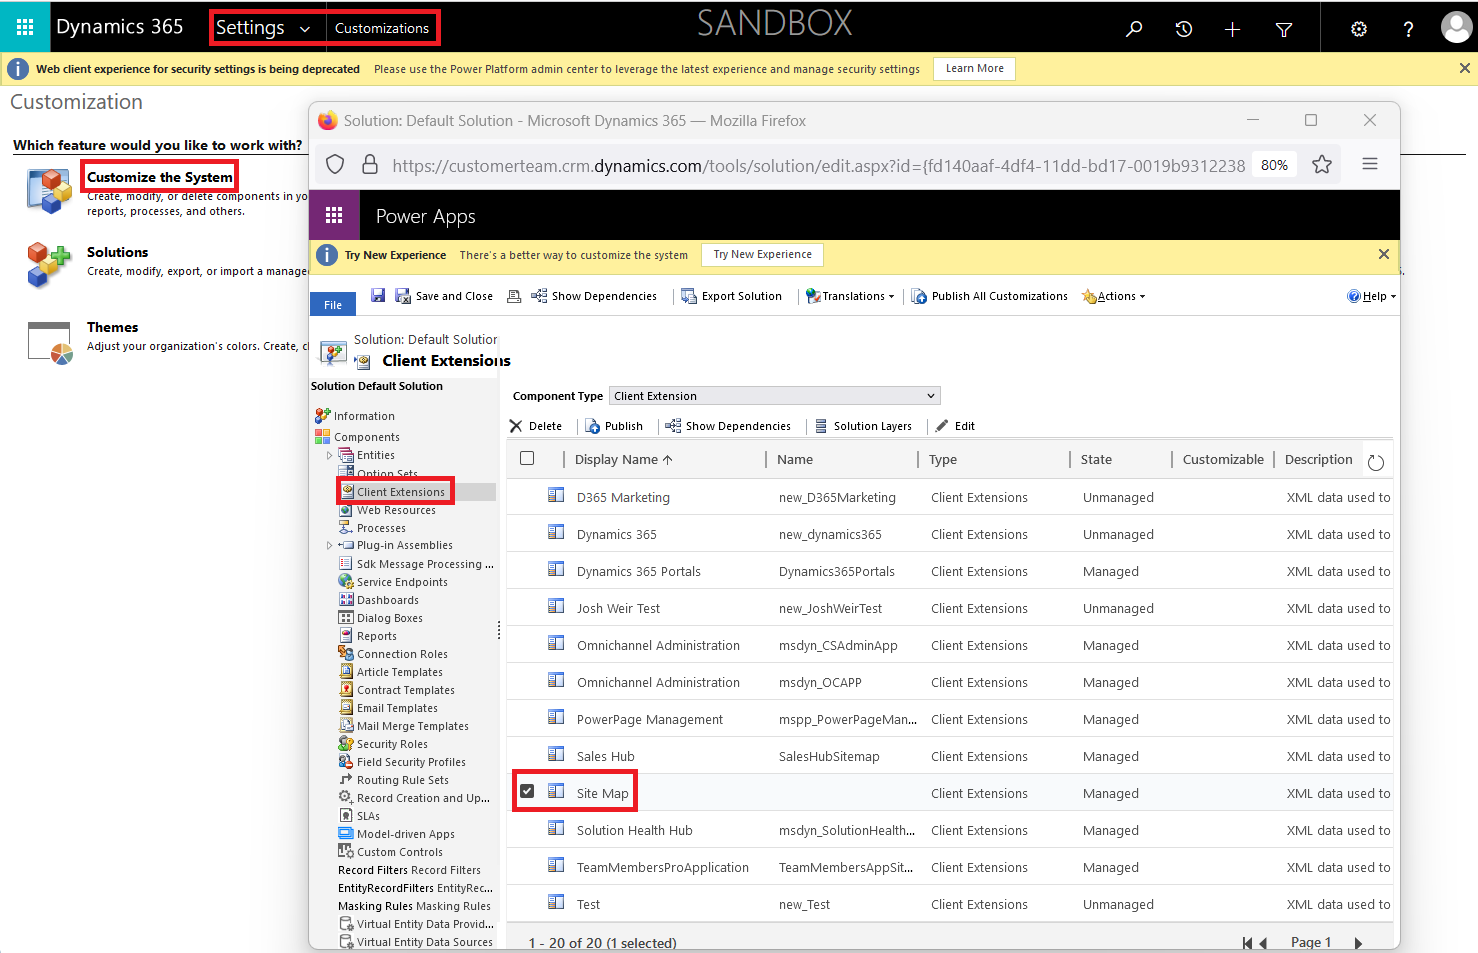Click the 80% zoom level indicator

1274,165
